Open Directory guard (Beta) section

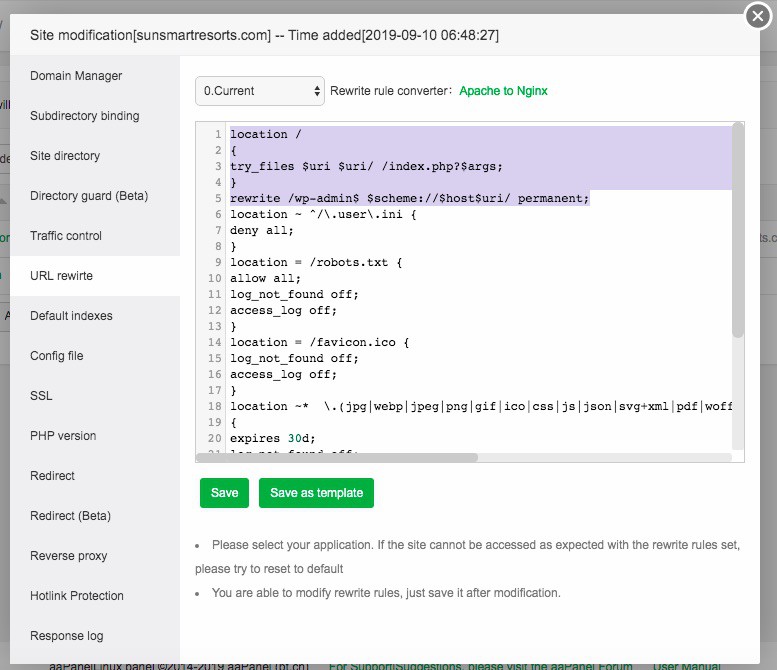click(89, 196)
